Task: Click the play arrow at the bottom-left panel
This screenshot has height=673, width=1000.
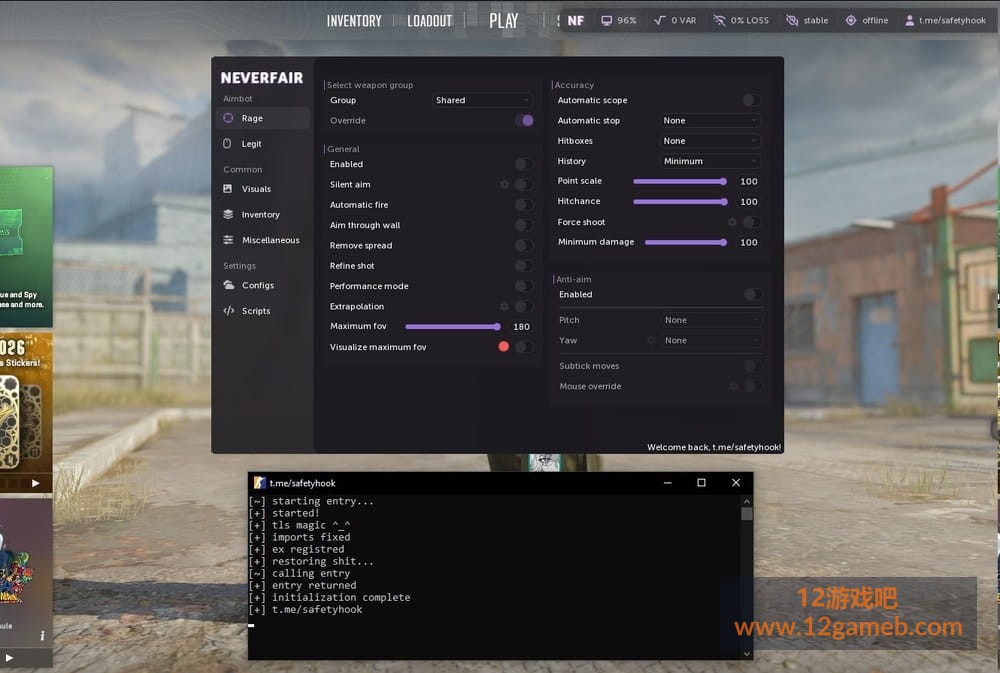Action: point(9,657)
